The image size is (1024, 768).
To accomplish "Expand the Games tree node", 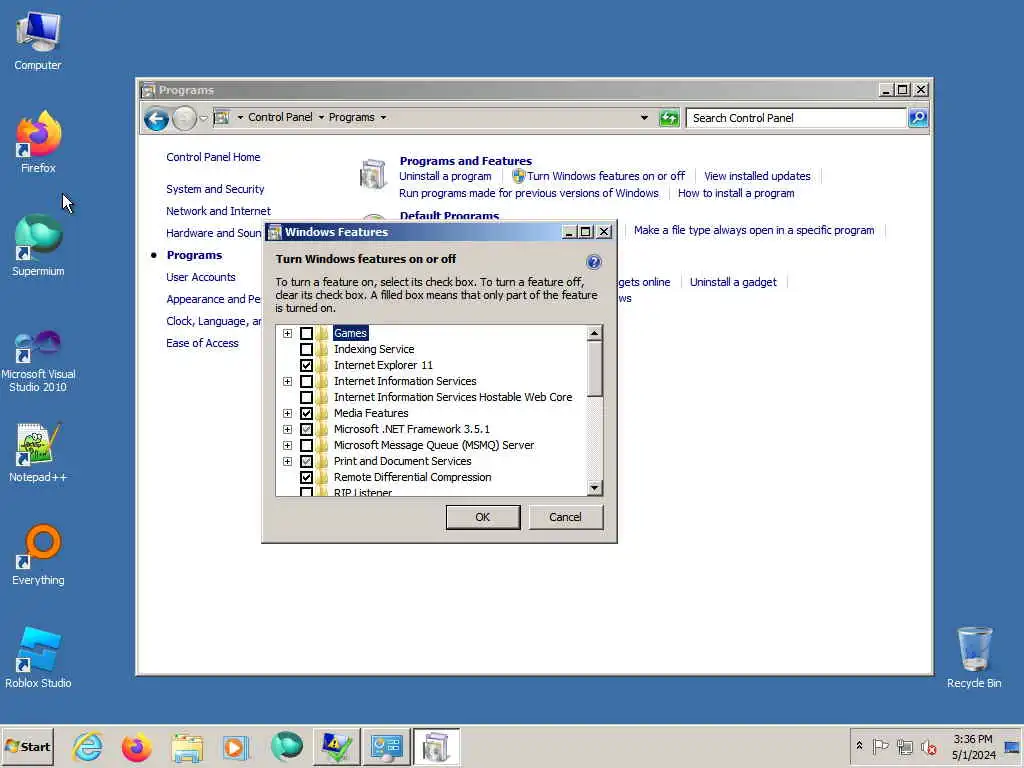I will [x=287, y=333].
